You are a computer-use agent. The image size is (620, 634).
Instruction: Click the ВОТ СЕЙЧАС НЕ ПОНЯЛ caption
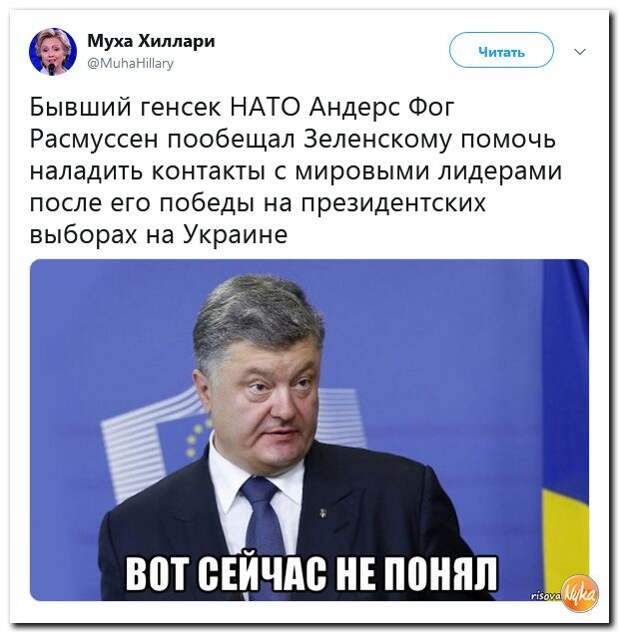[x=311, y=574]
